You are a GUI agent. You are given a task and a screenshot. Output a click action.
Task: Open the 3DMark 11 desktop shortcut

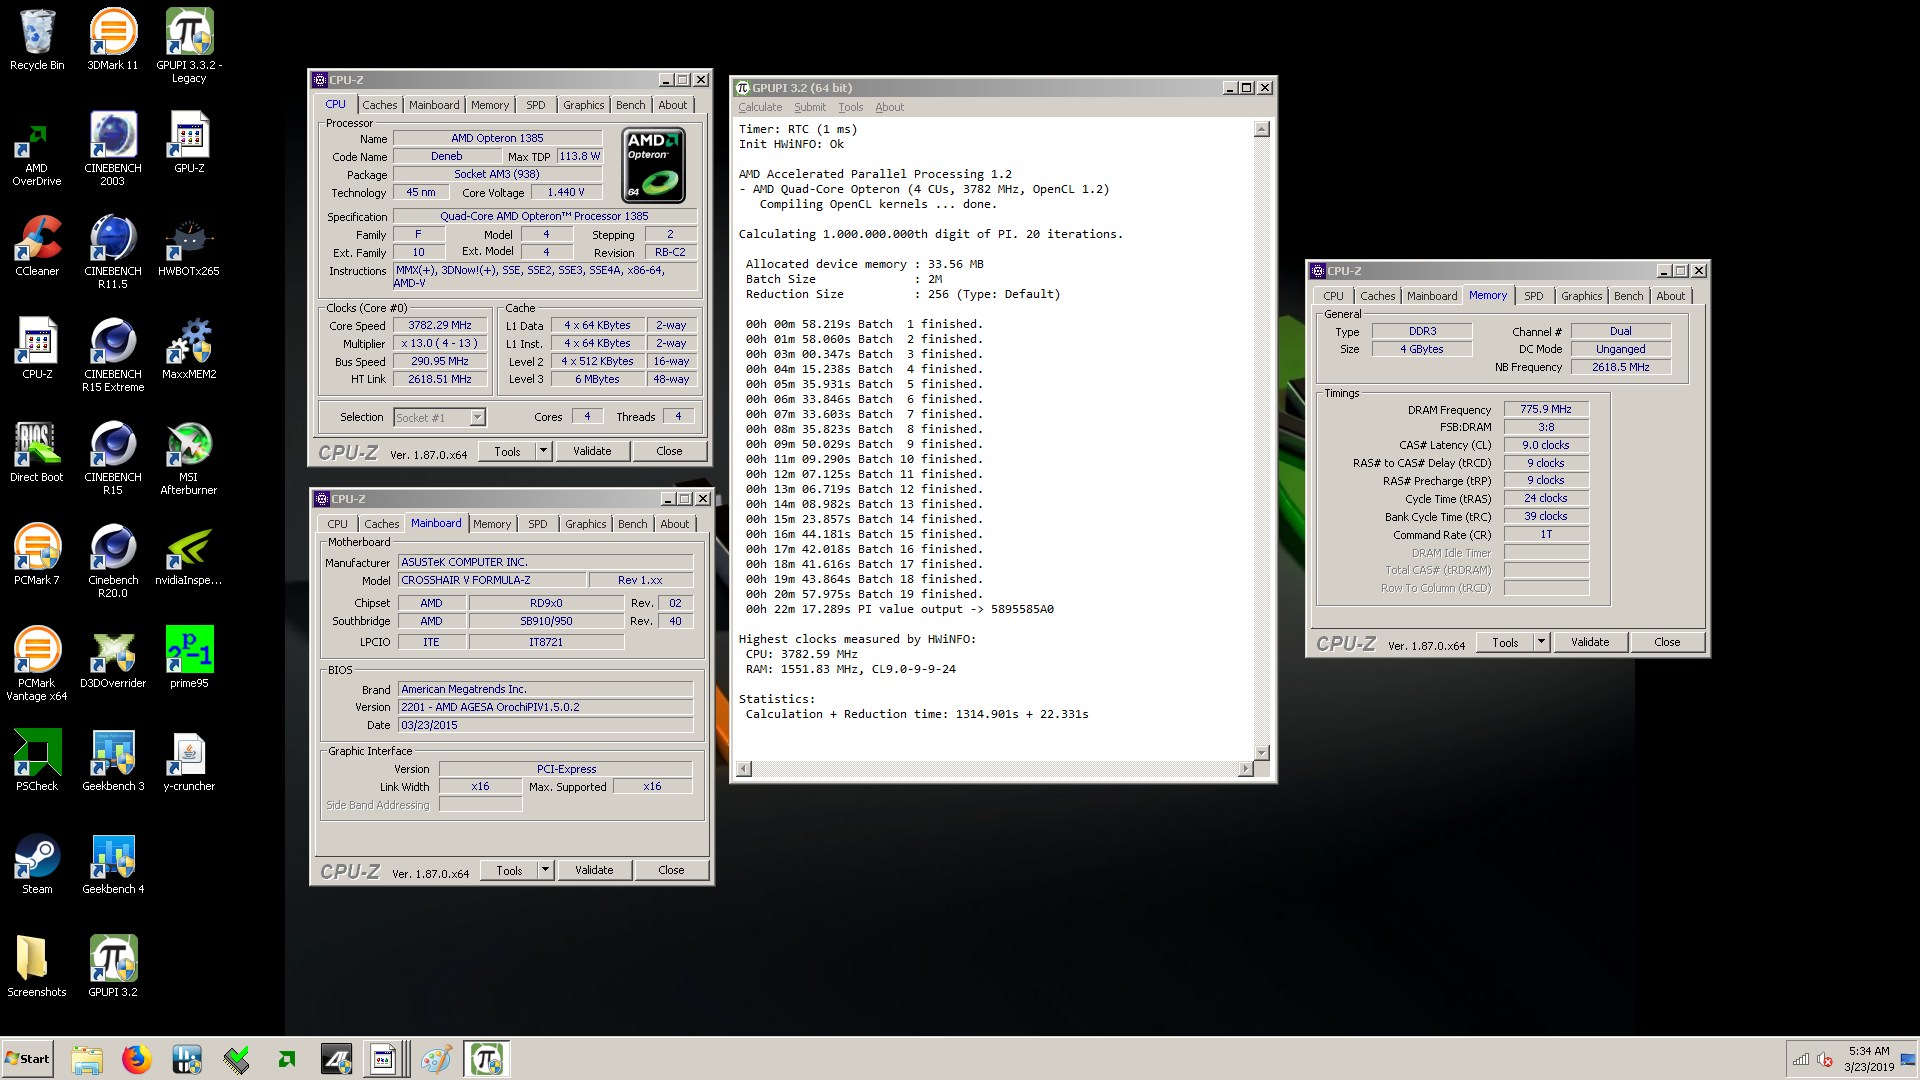tap(113, 40)
